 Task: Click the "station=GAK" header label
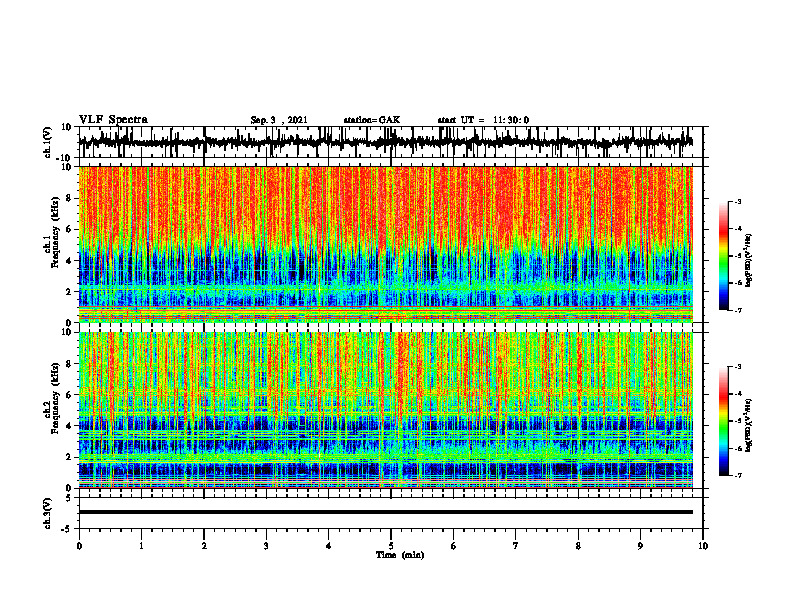tap(372, 120)
